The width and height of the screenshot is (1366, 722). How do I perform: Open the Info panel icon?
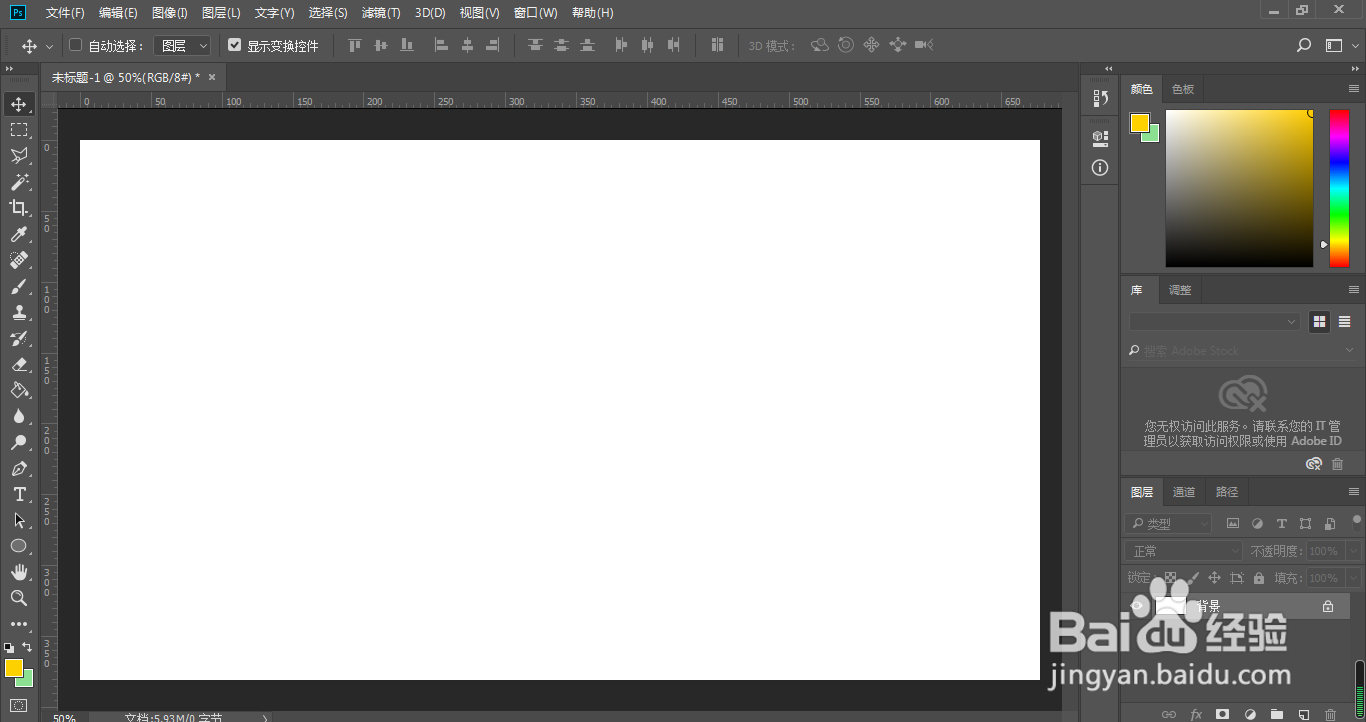1100,168
